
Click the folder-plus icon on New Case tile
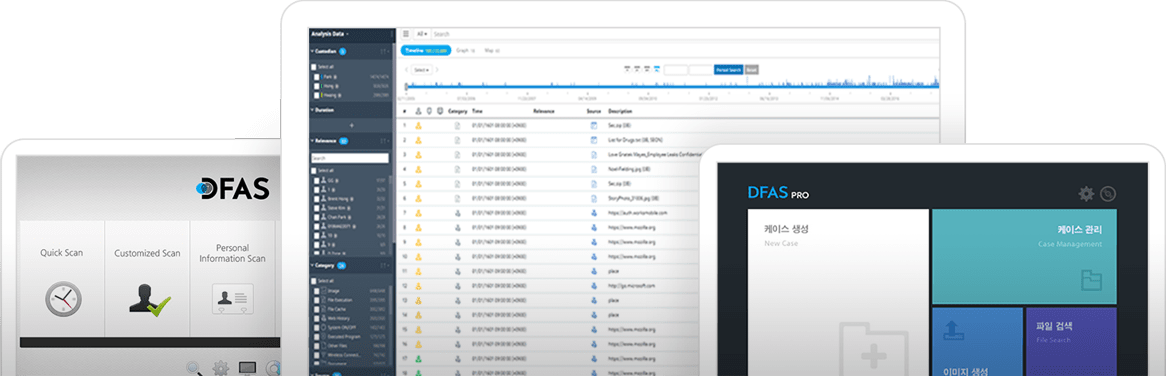coord(874,349)
